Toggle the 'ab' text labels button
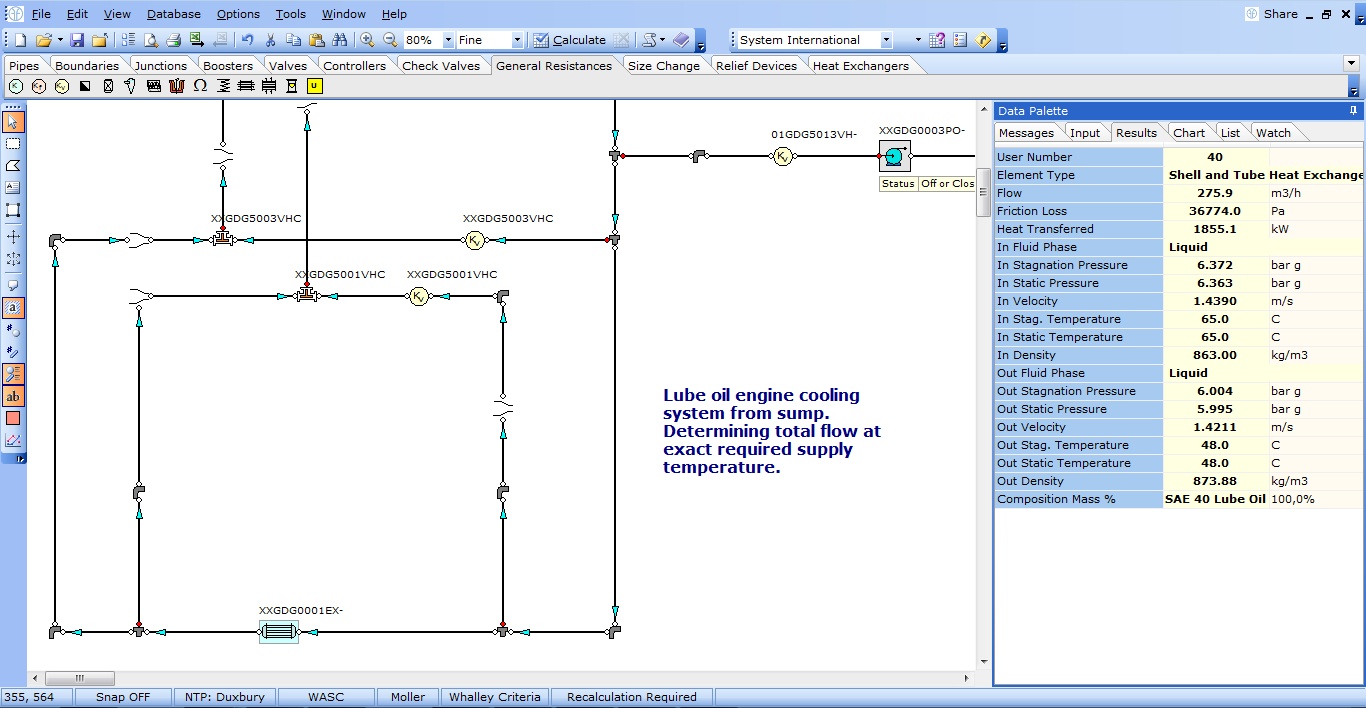Image resolution: width=1366 pixels, height=708 pixels. pos(13,397)
